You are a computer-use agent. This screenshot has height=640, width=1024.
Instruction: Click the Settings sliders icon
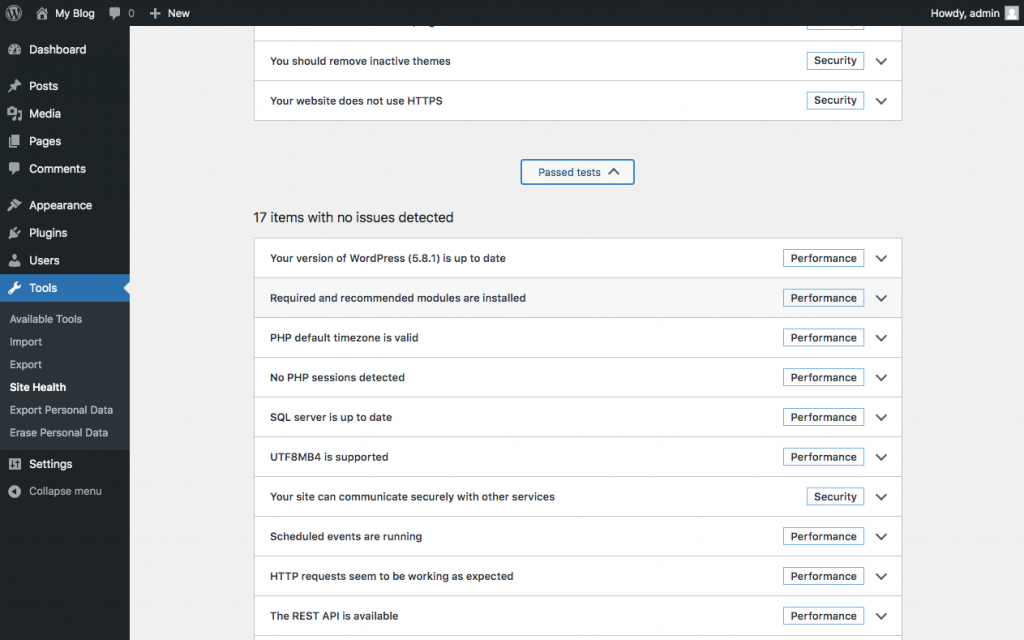pyautogui.click(x=14, y=464)
